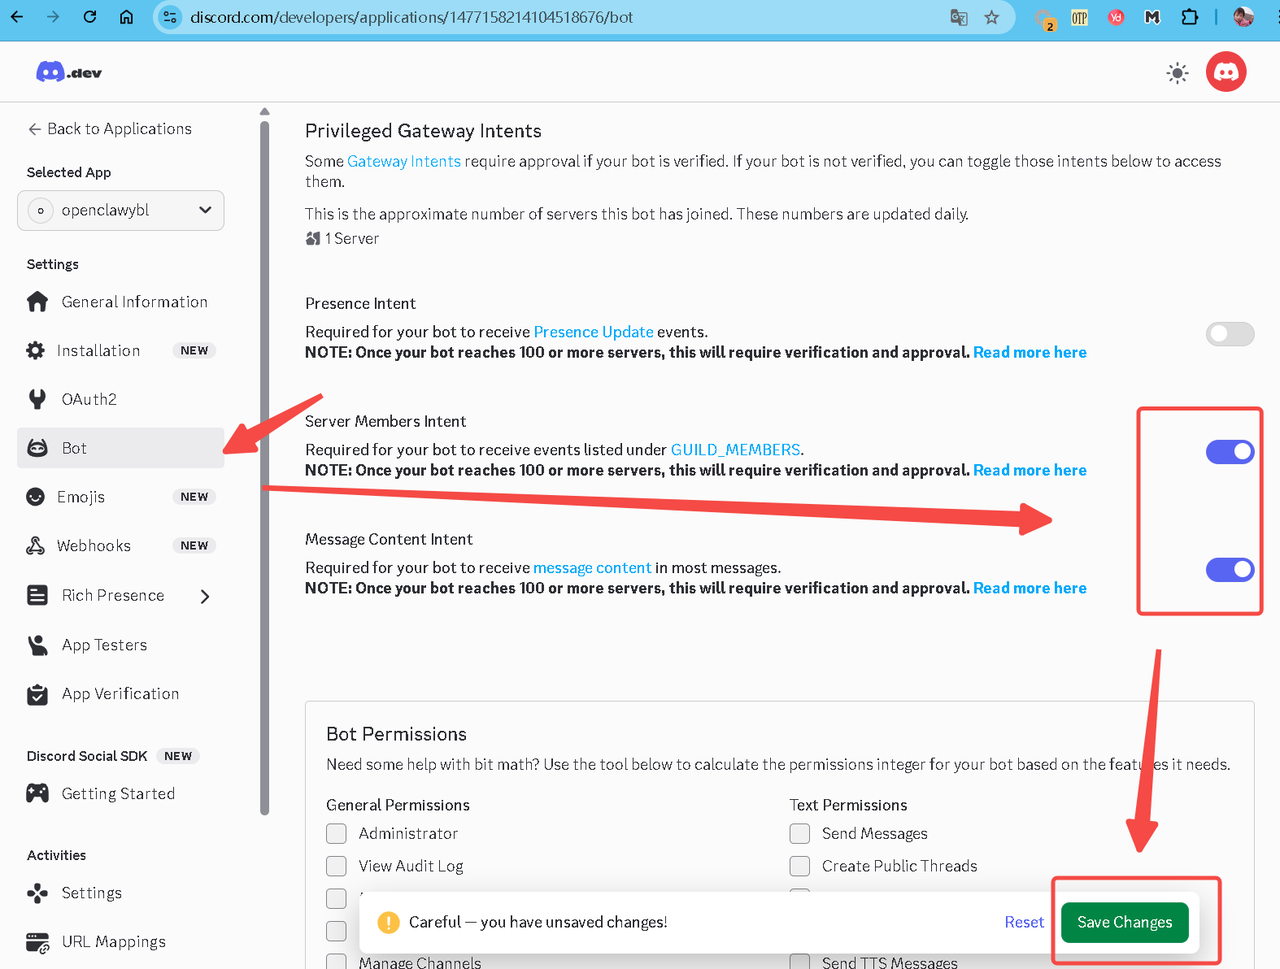Open the browser profile avatar
Image resolution: width=1280 pixels, height=969 pixels.
(x=1243, y=17)
